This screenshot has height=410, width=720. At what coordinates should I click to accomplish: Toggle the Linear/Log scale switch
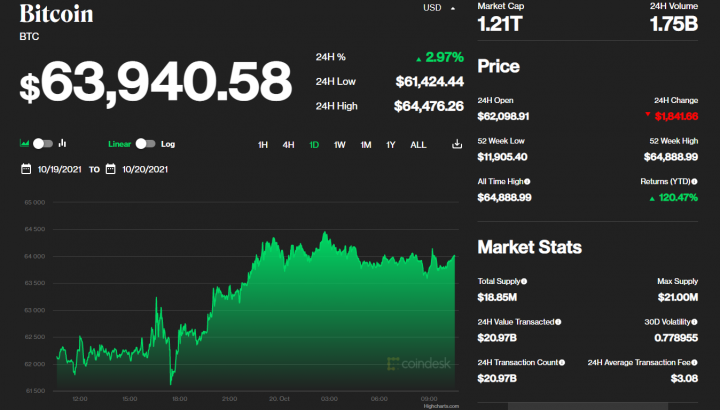point(146,144)
